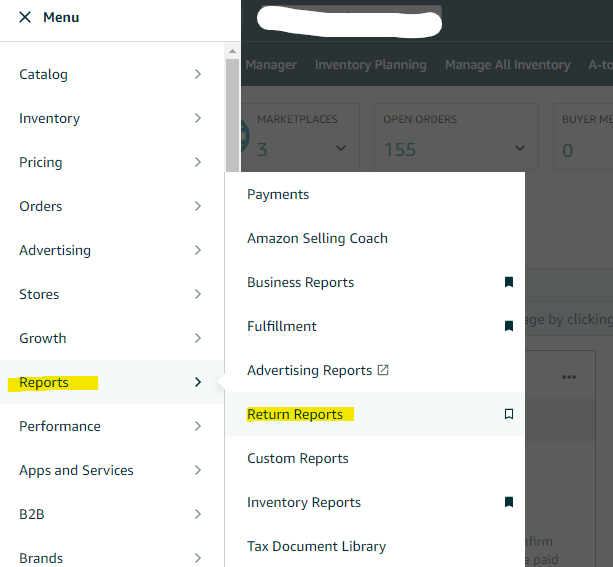The height and width of the screenshot is (567, 613).
Task: Open Advertising Reports link
Action: coord(310,370)
